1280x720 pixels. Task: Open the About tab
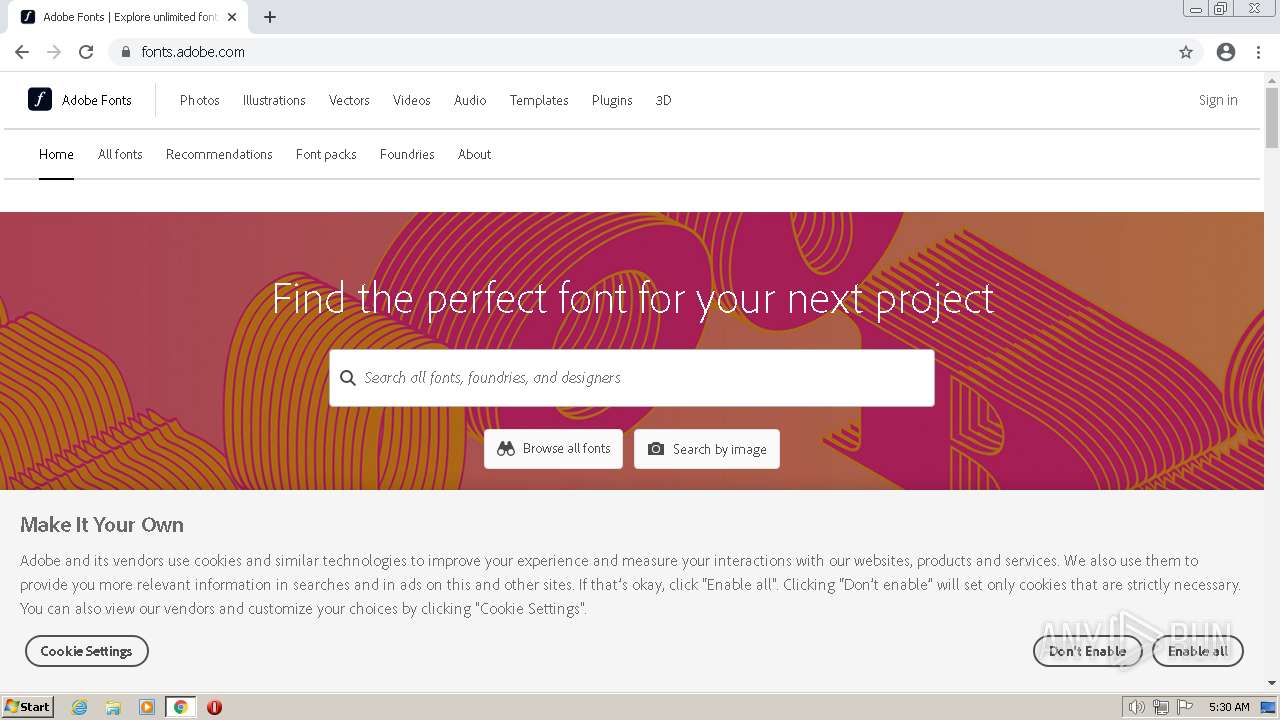coord(474,154)
